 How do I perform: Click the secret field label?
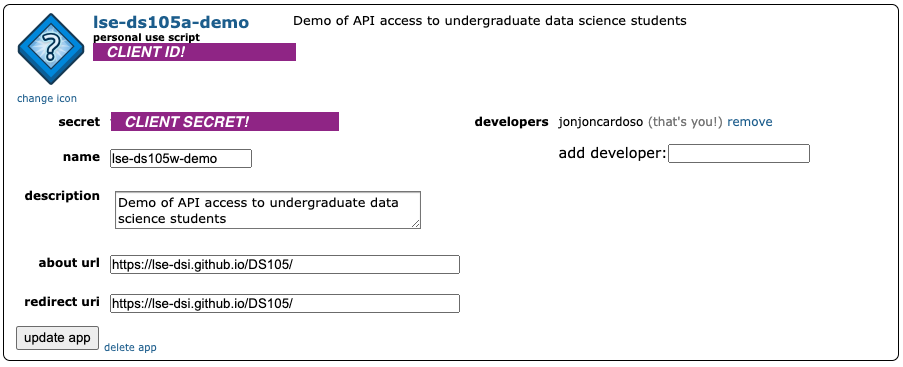click(x=79, y=122)
